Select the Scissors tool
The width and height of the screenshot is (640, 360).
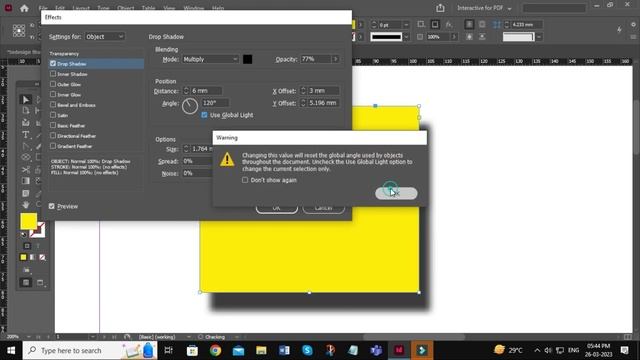[x=25, y=169]
